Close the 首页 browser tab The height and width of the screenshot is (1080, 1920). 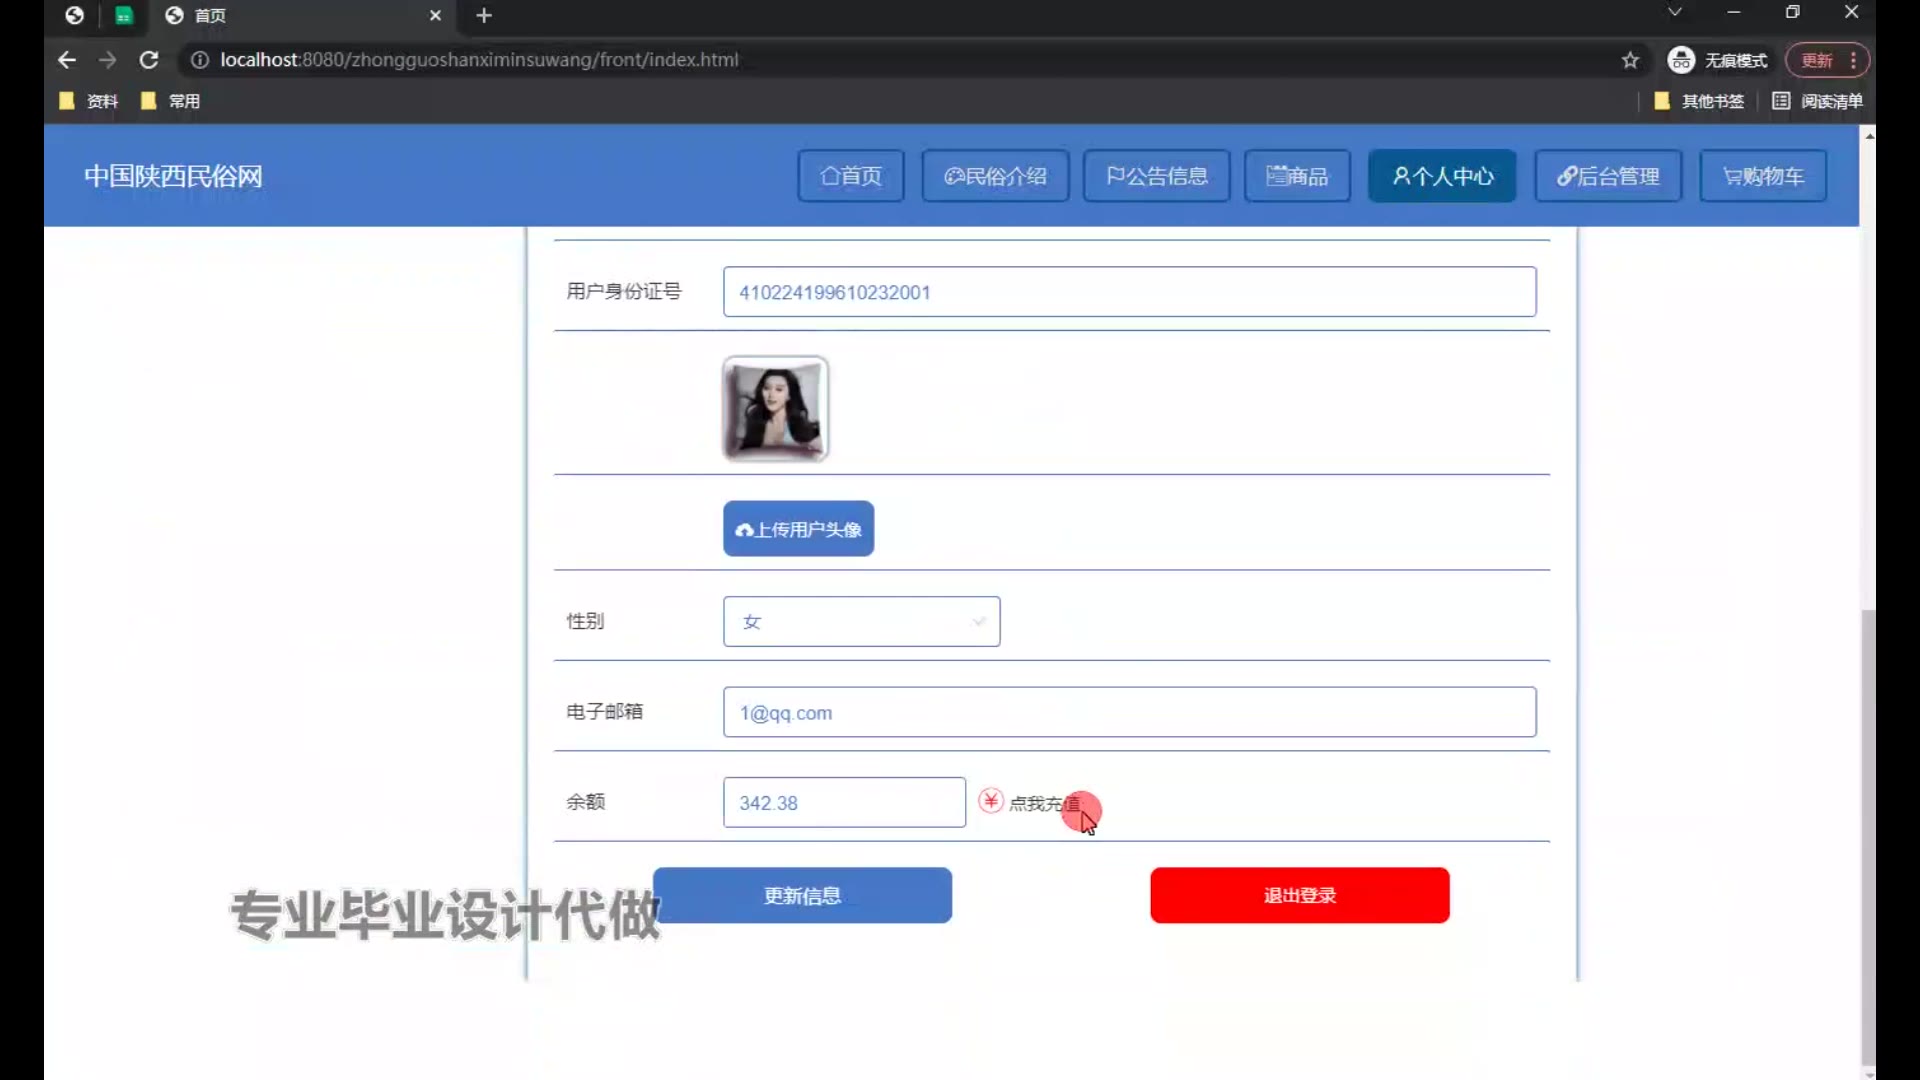(x=435, y=16)
